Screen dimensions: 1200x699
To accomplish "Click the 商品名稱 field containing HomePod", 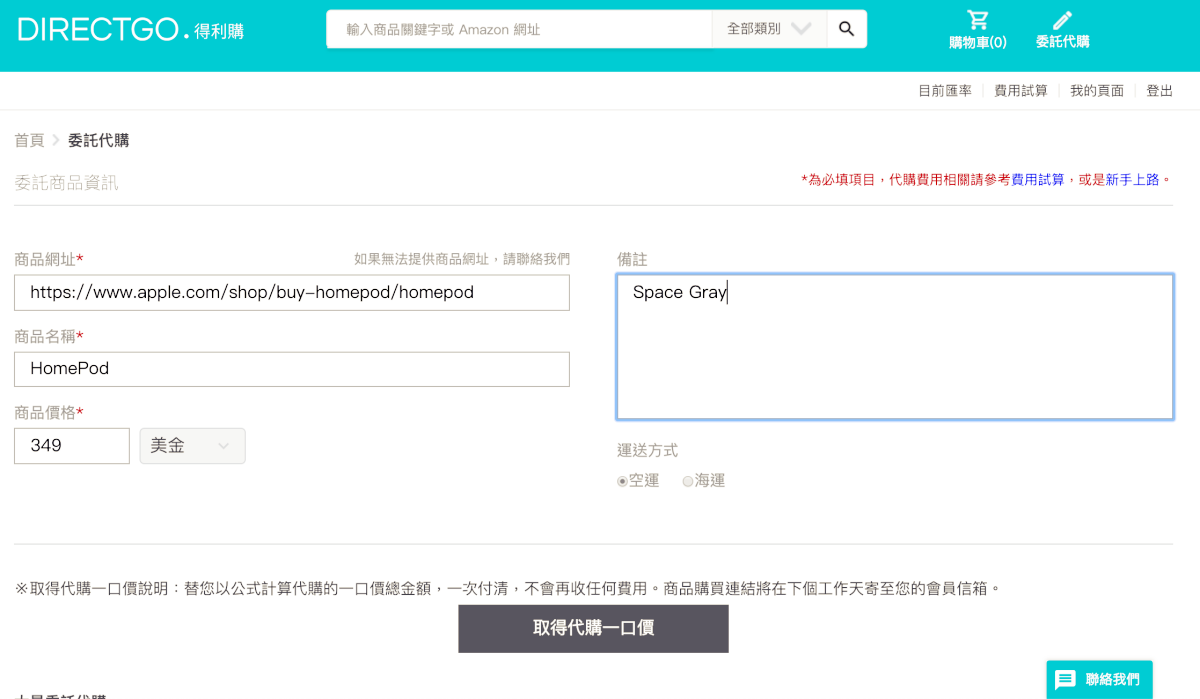I will (x=291, y=369).
